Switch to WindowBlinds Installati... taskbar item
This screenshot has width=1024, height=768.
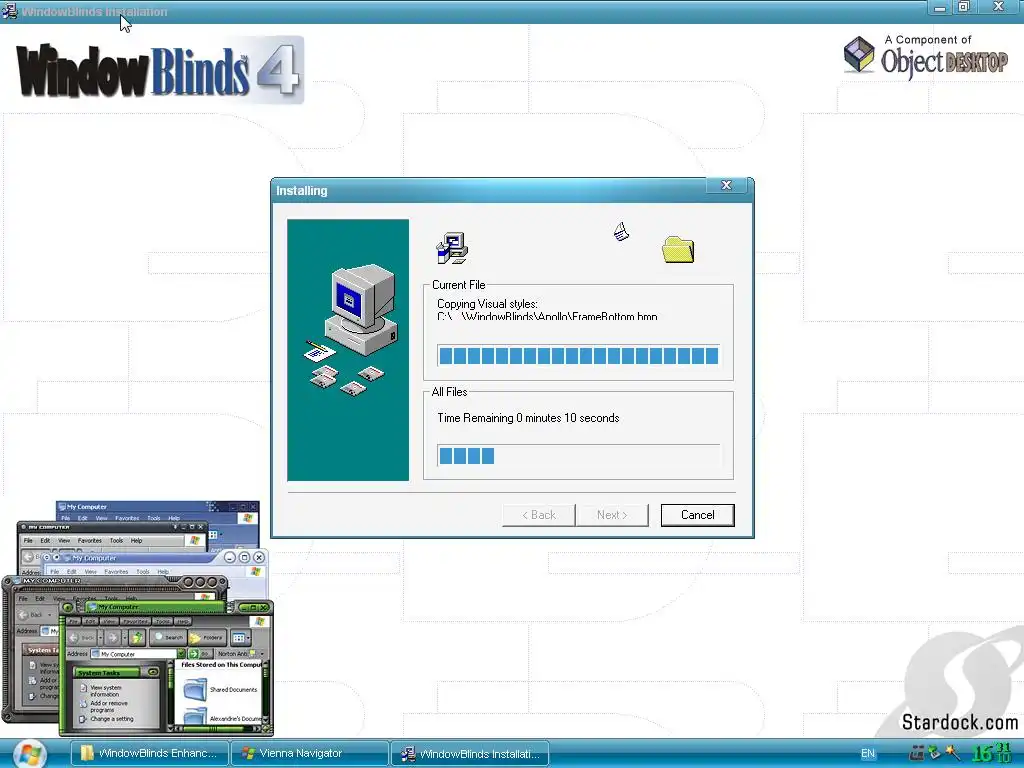tap(470, 753)
